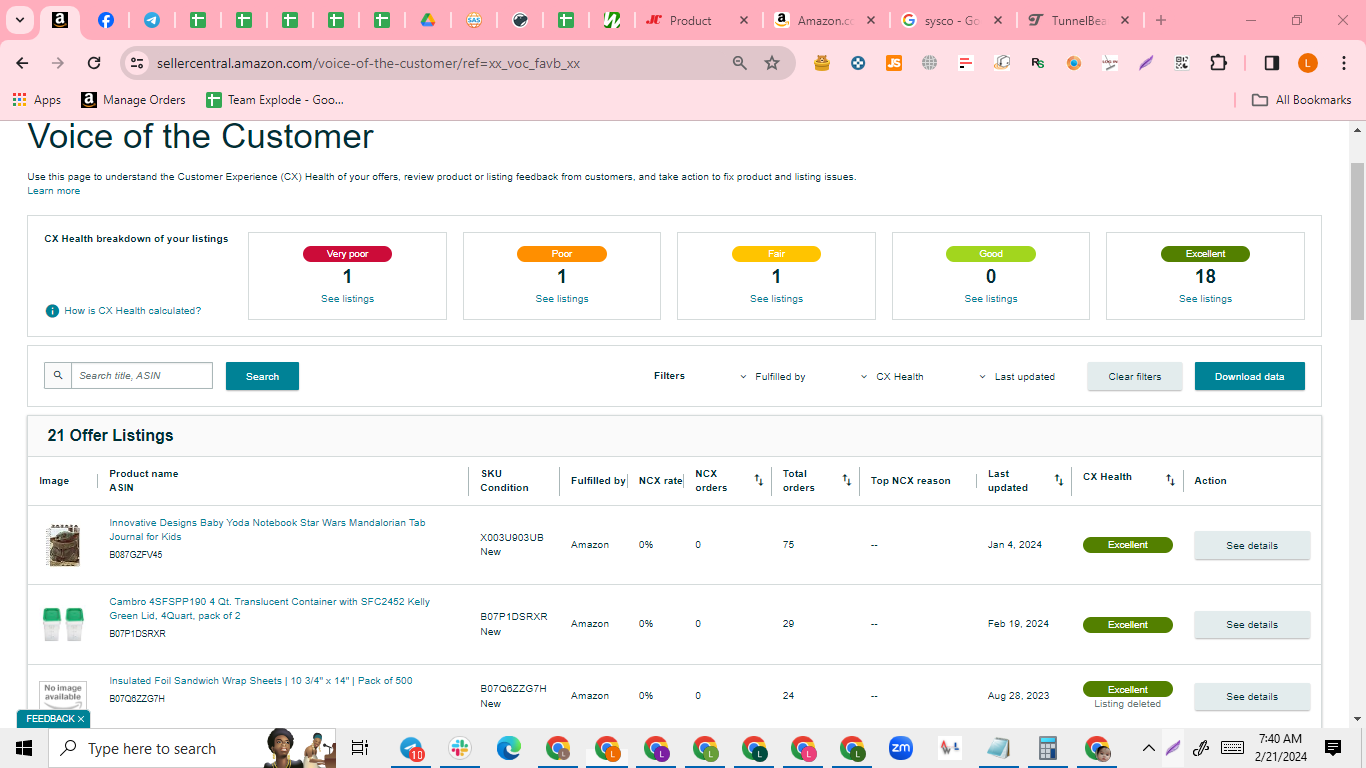Sort listings by Last updated column

tap(1059, 481)
